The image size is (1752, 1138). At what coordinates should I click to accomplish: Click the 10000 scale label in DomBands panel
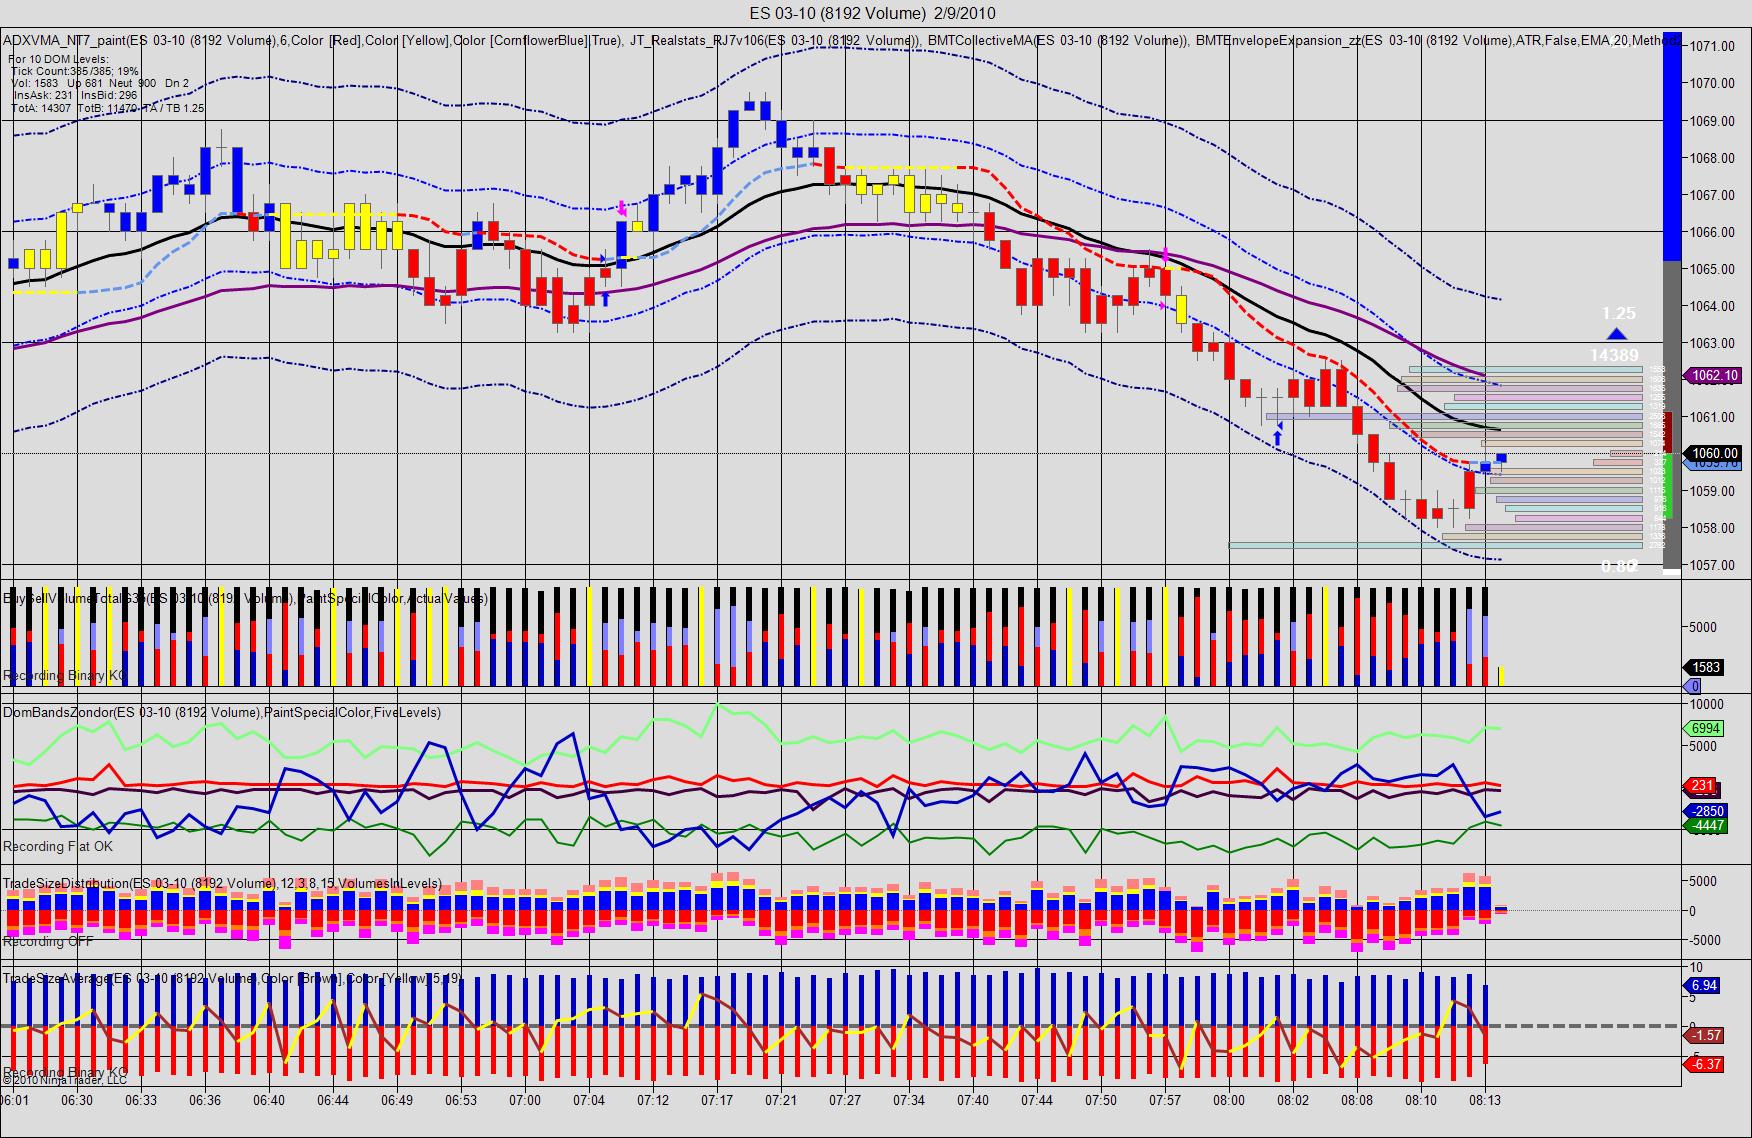tap(1706, 705)
